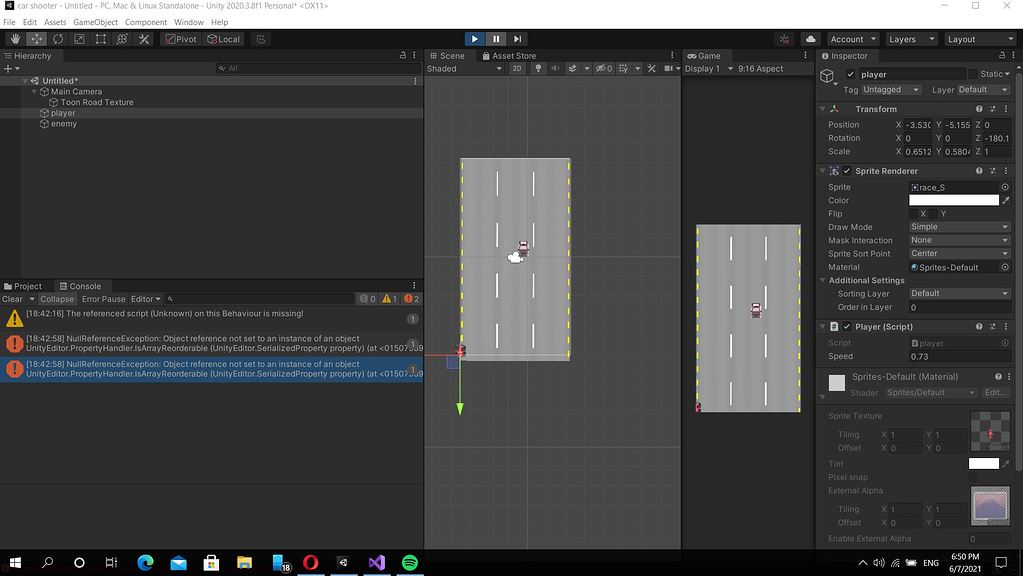Open the Cloud services icon
The image size is (1023, 576).
click(810, 39)
